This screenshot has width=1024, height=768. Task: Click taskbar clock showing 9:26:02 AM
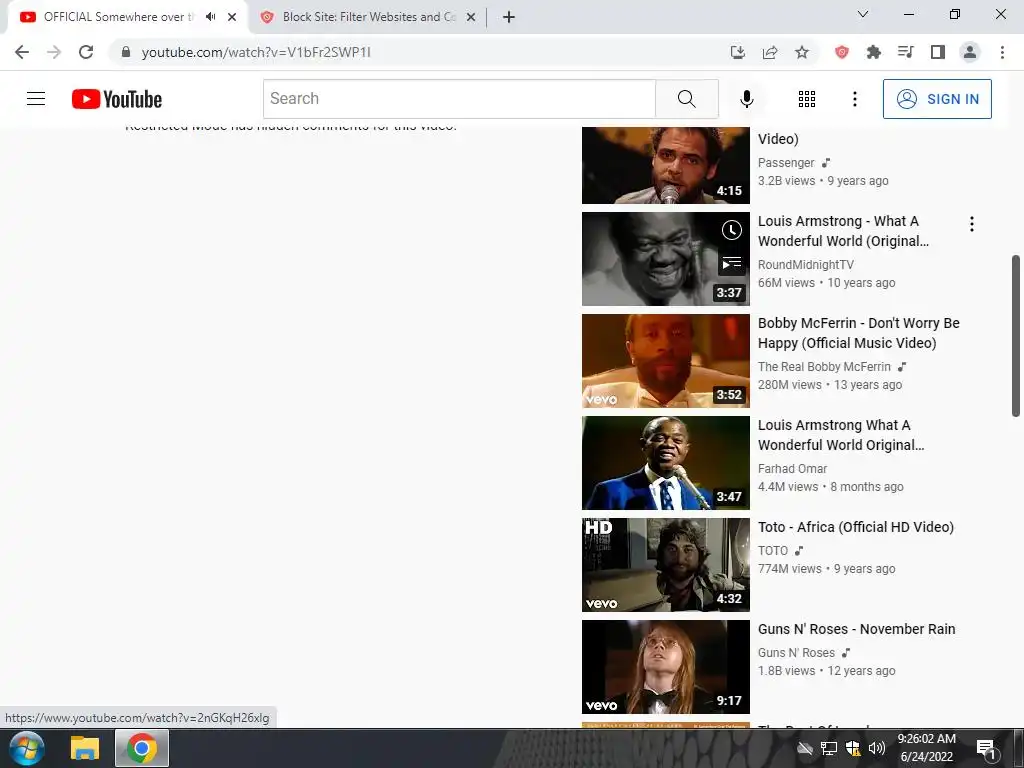tap(926, 739)
